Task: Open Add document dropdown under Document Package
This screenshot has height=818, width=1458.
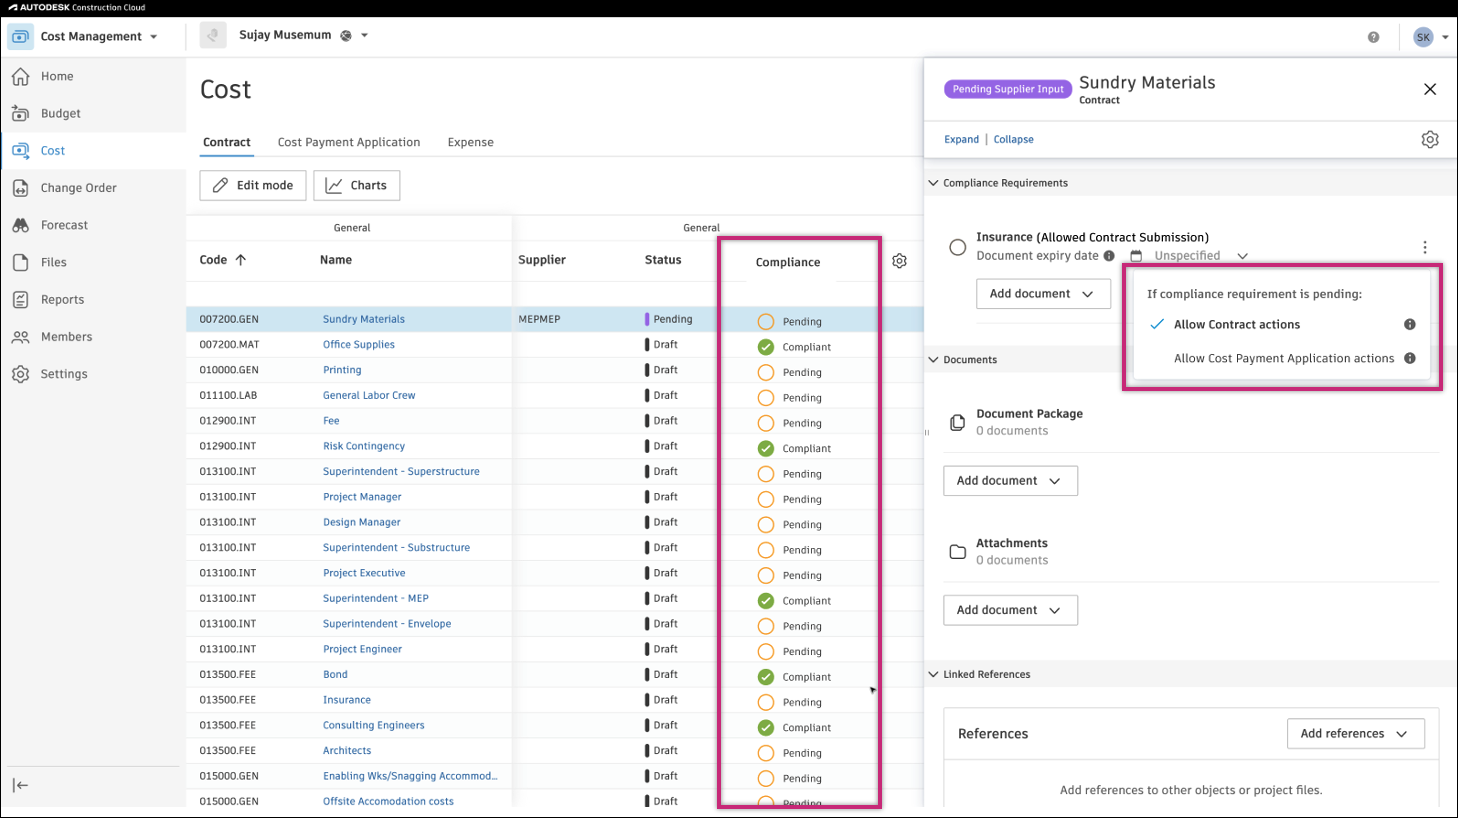Action: click(x=1010, y=480)
